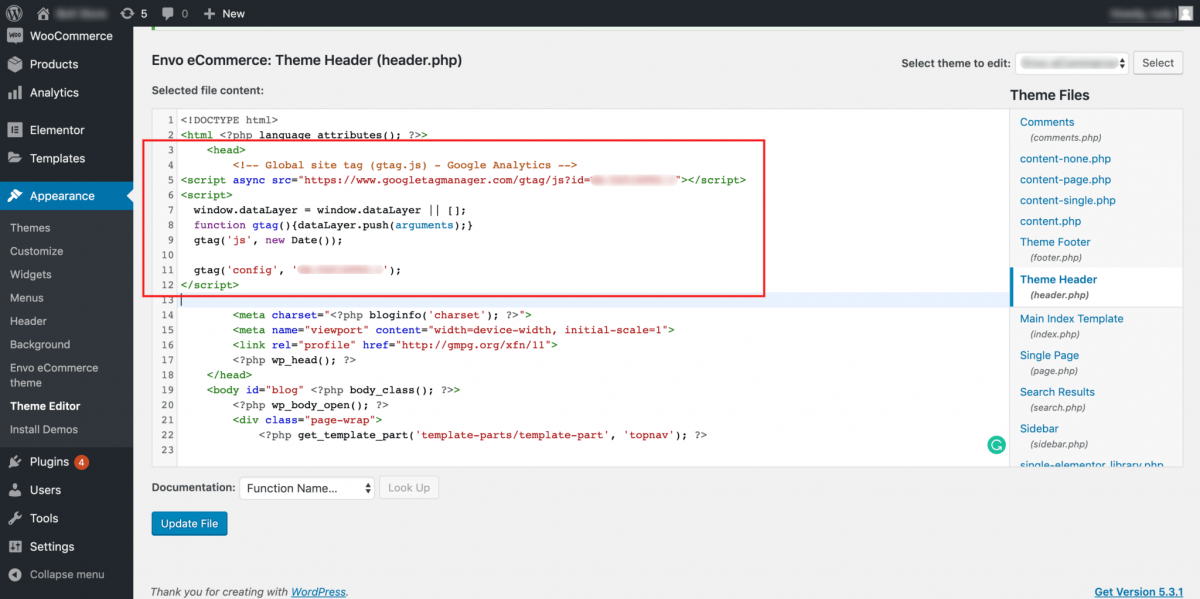The height and width of the screenshot is (599, 1200).
Task: Open Widgets under Appearance
Action: click(x=31, y=274)
